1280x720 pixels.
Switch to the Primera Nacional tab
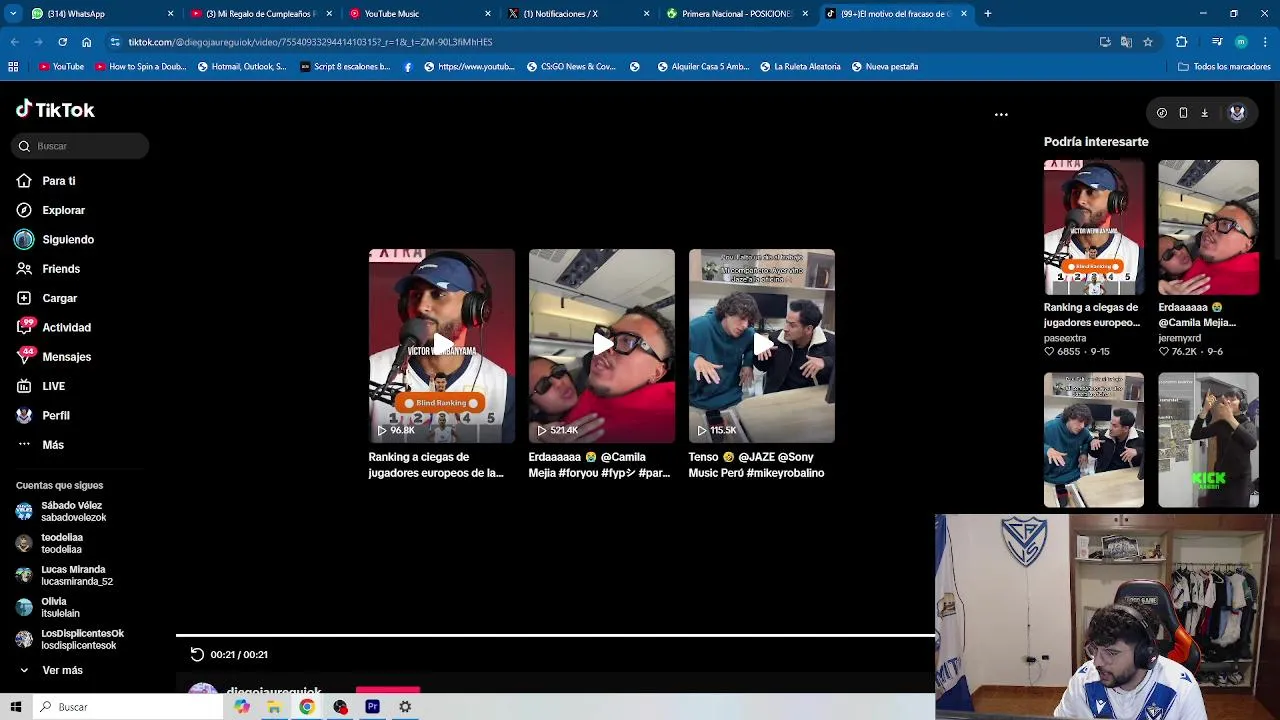click(x=736, y=14)
